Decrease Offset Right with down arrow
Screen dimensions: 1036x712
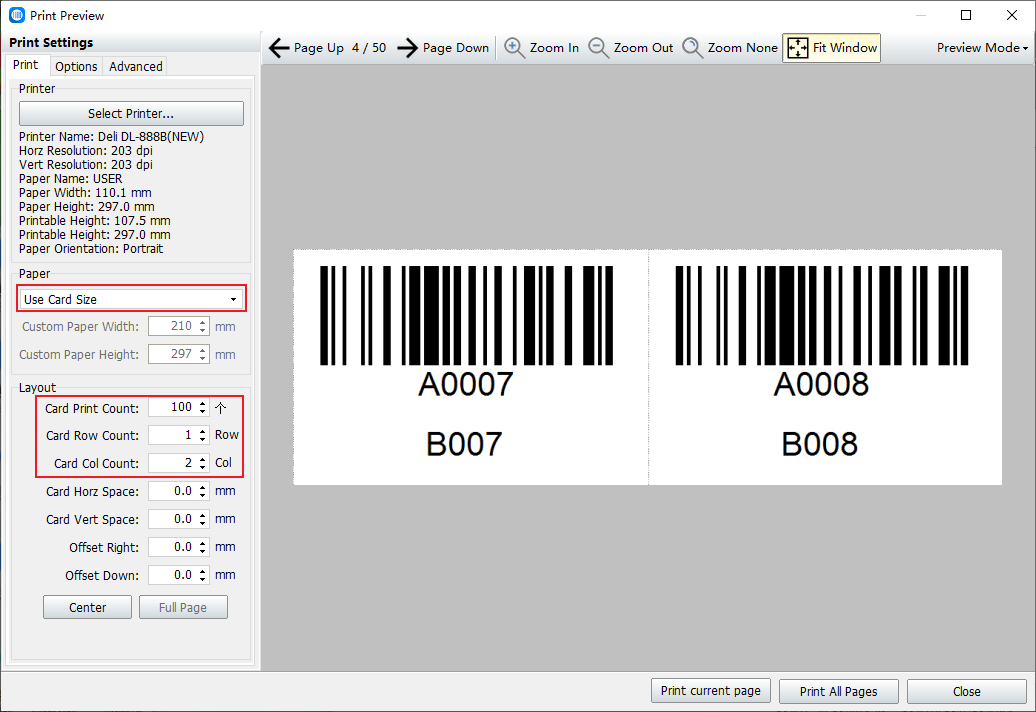(203, 552)
